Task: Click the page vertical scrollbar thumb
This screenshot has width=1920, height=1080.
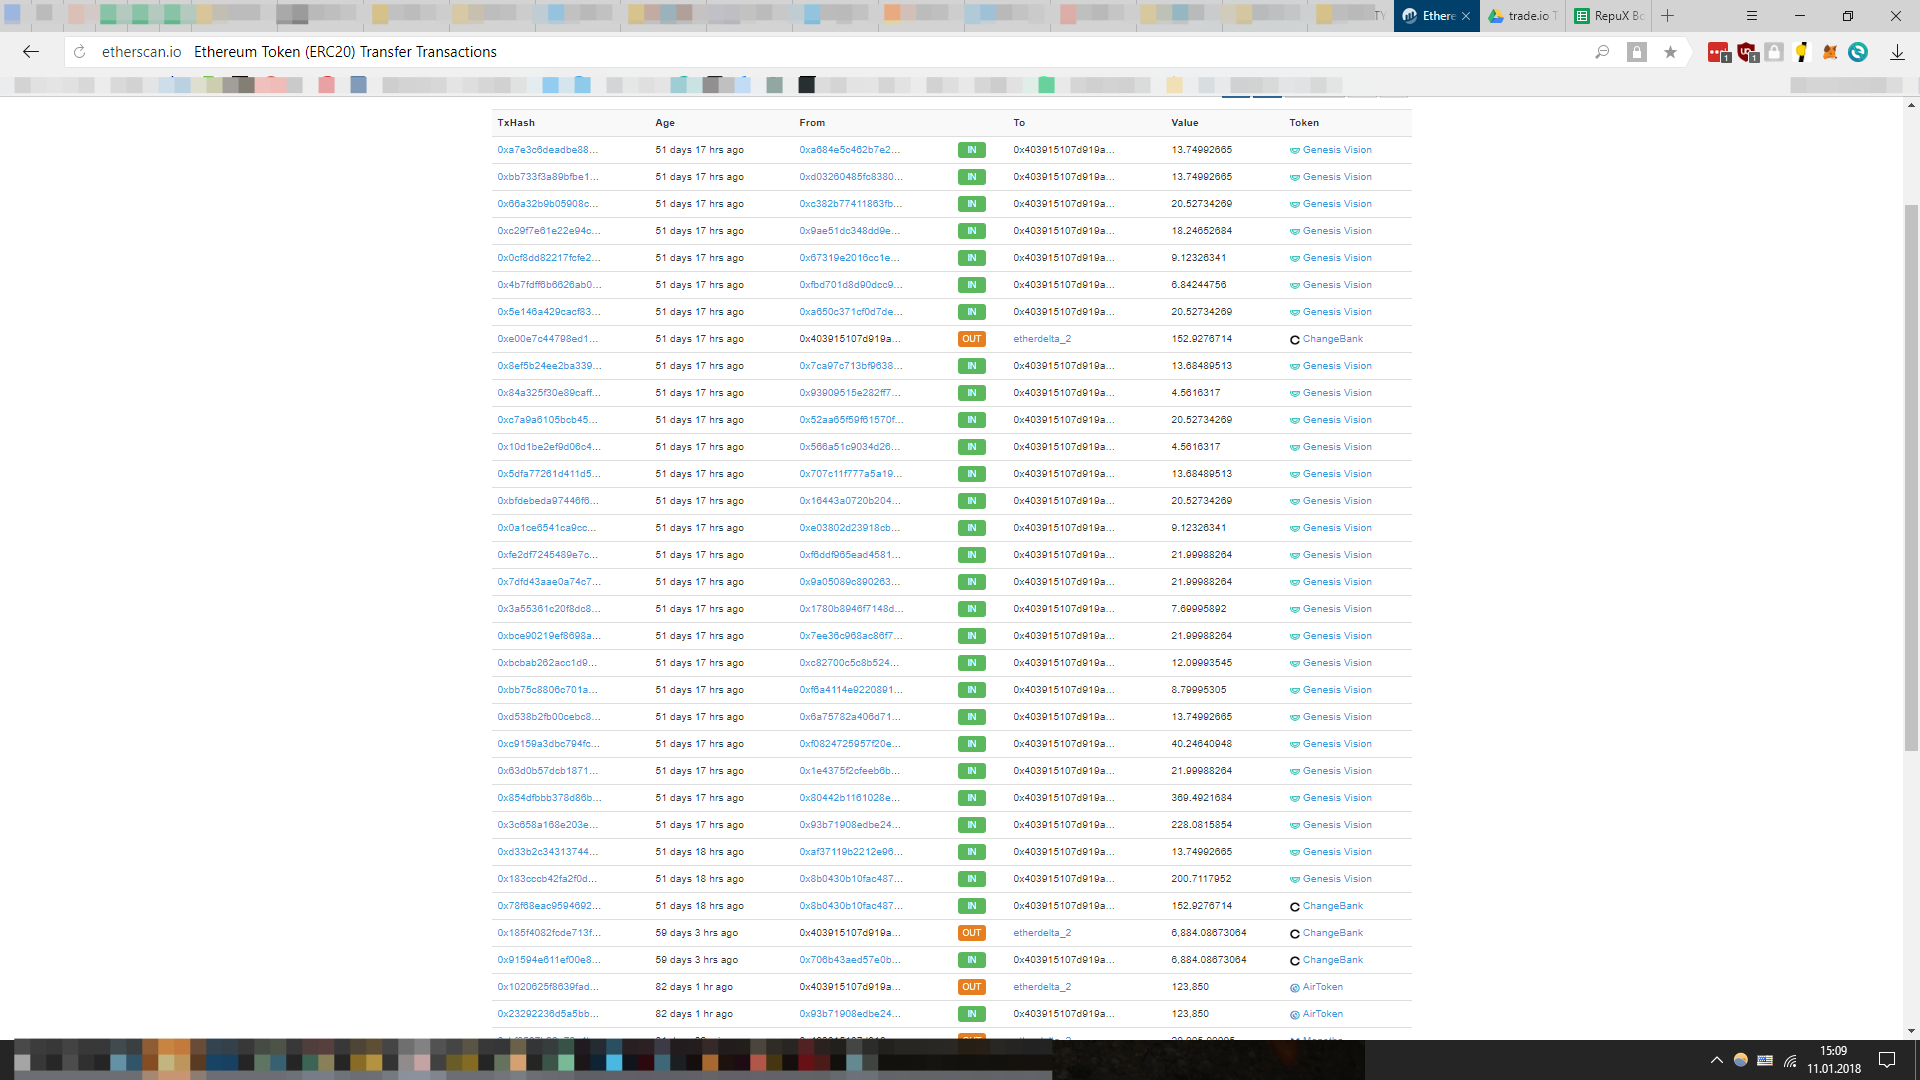Action: tap(1911, 477)
